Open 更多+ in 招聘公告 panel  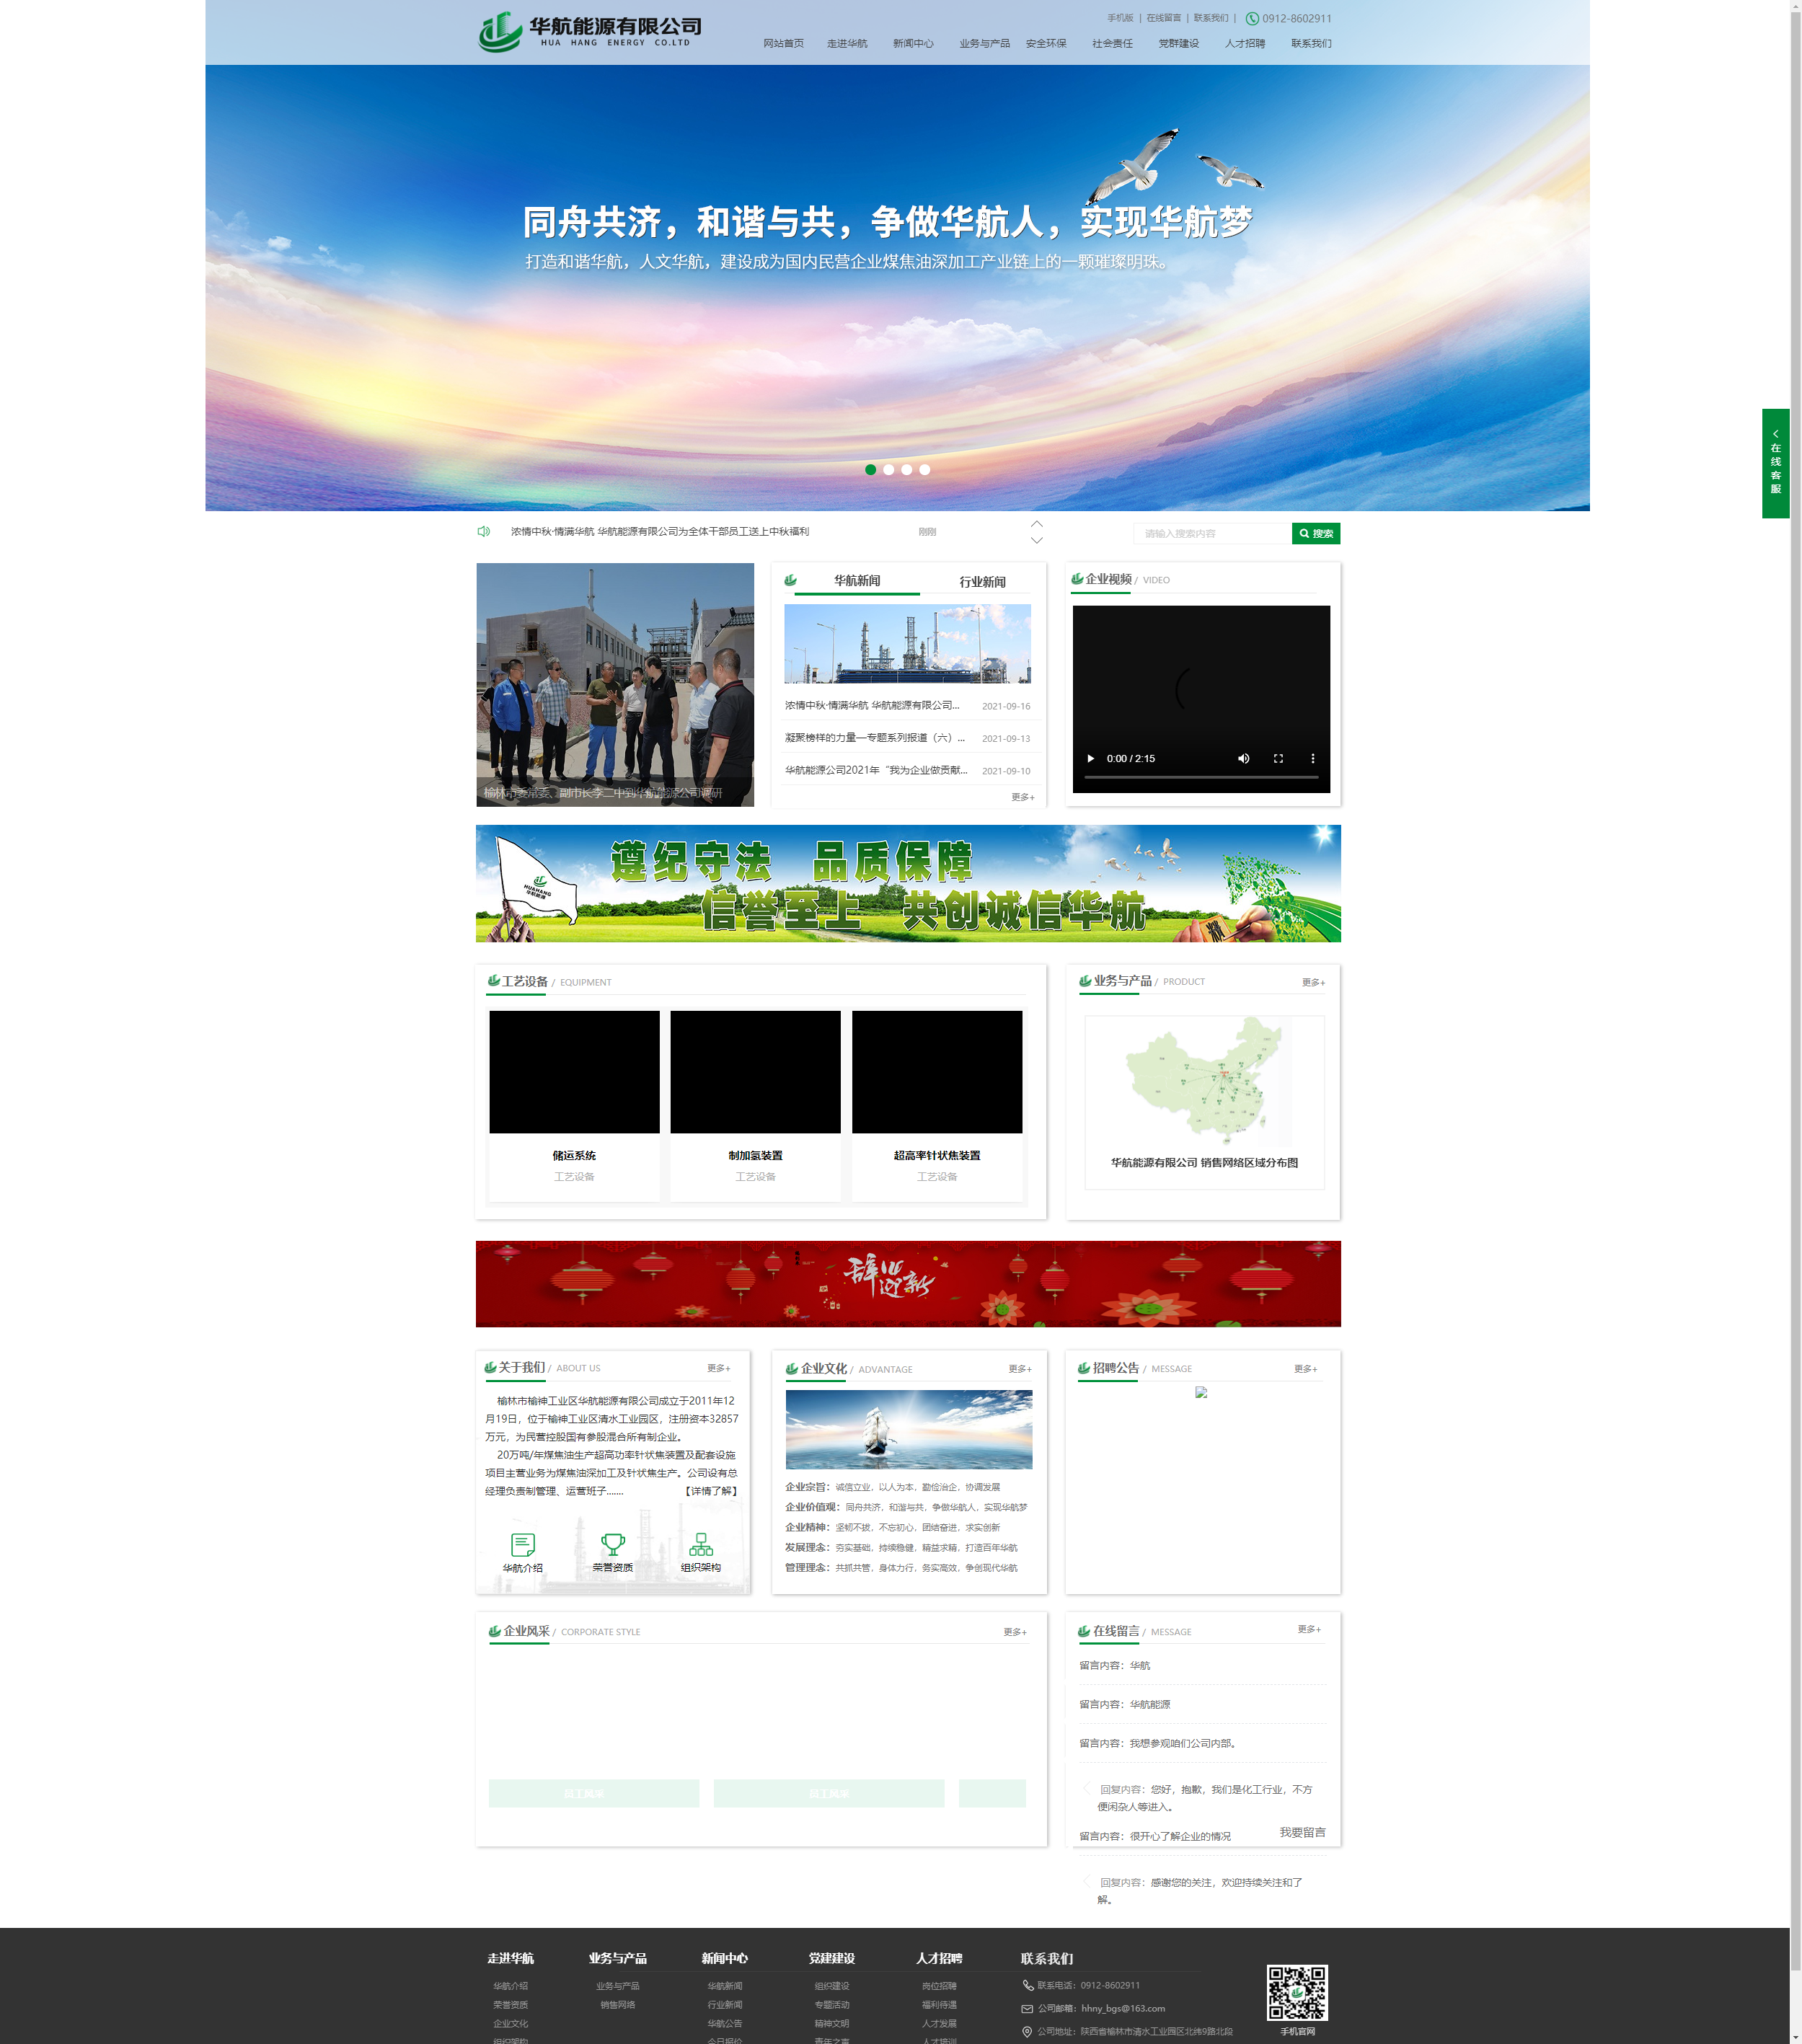[x=1305, y=1368]
